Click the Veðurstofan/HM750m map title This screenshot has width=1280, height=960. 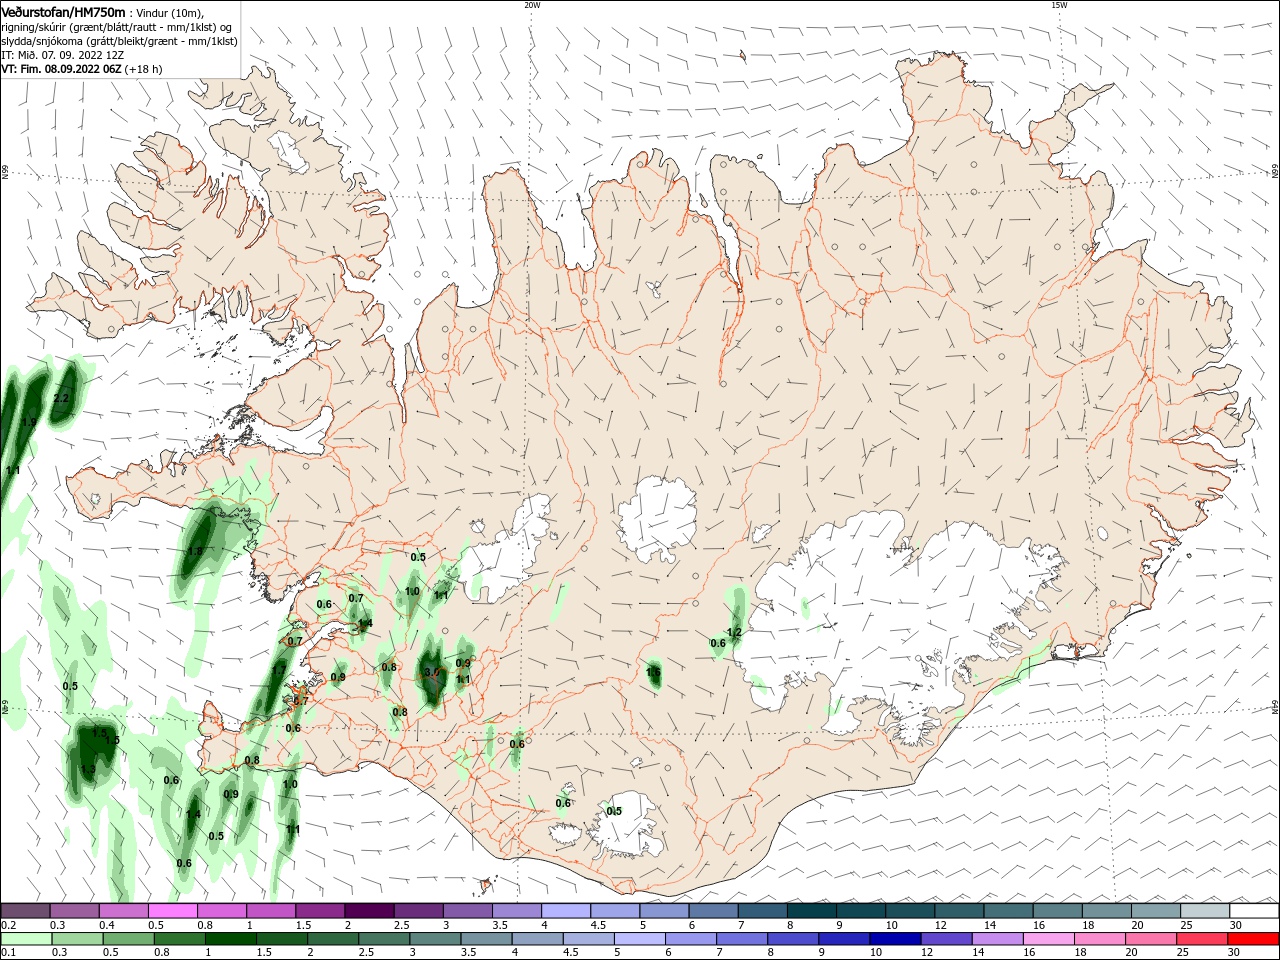tap(64, 11)
